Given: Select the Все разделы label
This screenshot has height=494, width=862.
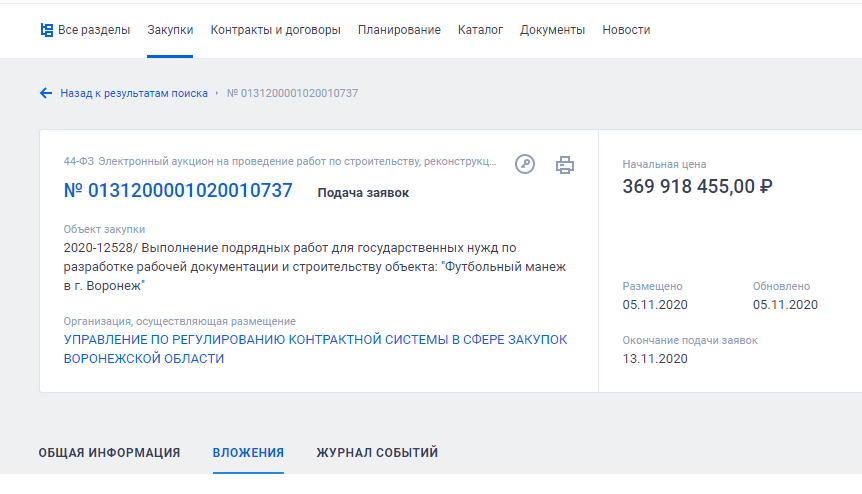Looking at the screenshot, I should (94, 30).
